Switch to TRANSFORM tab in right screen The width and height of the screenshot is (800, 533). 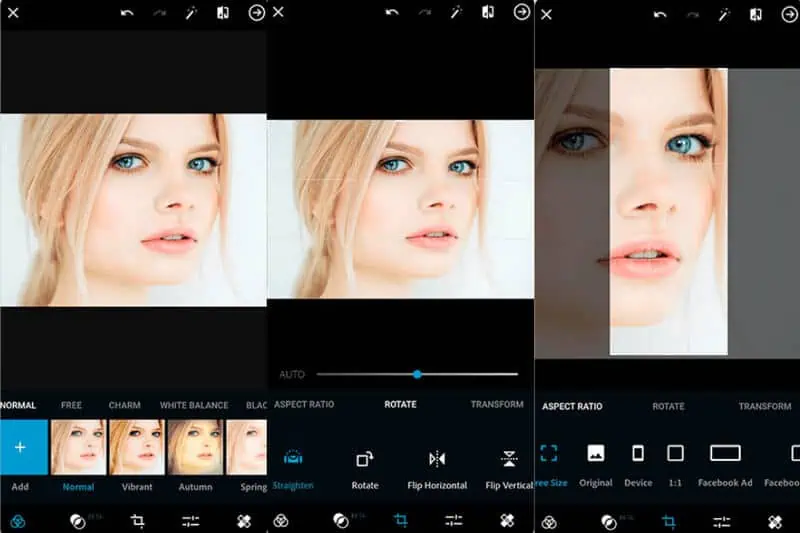point(765,407)
